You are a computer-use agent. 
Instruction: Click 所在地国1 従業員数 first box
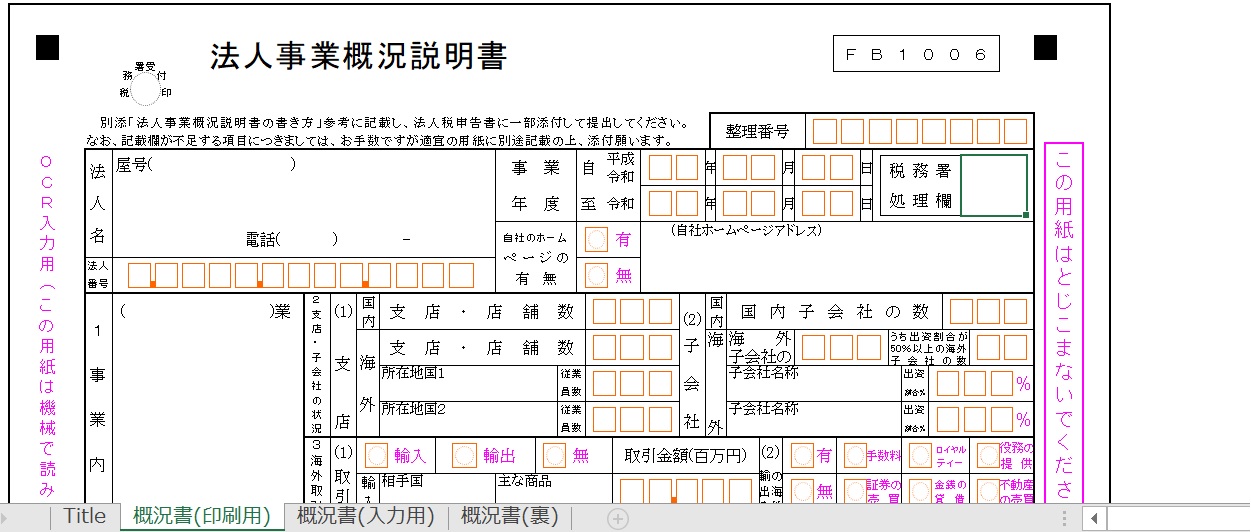click(605, 383)
